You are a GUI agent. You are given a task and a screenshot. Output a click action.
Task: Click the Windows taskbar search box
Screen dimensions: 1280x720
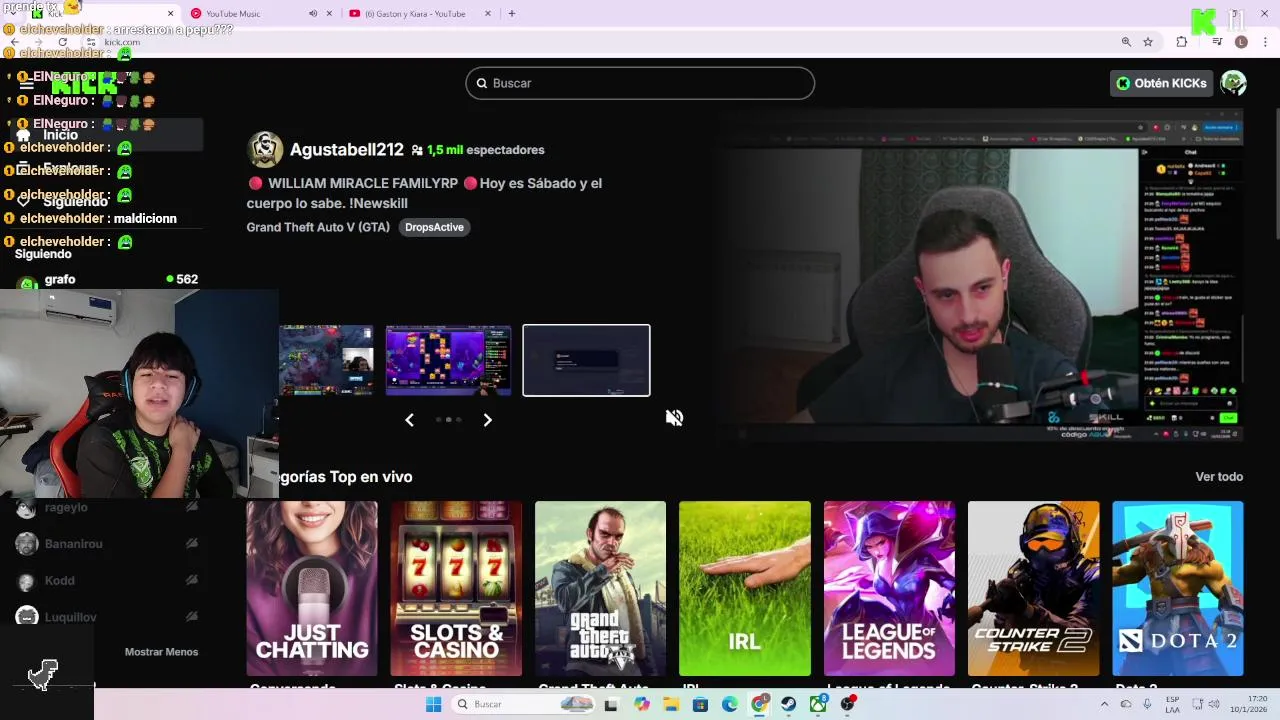[522, 705]
